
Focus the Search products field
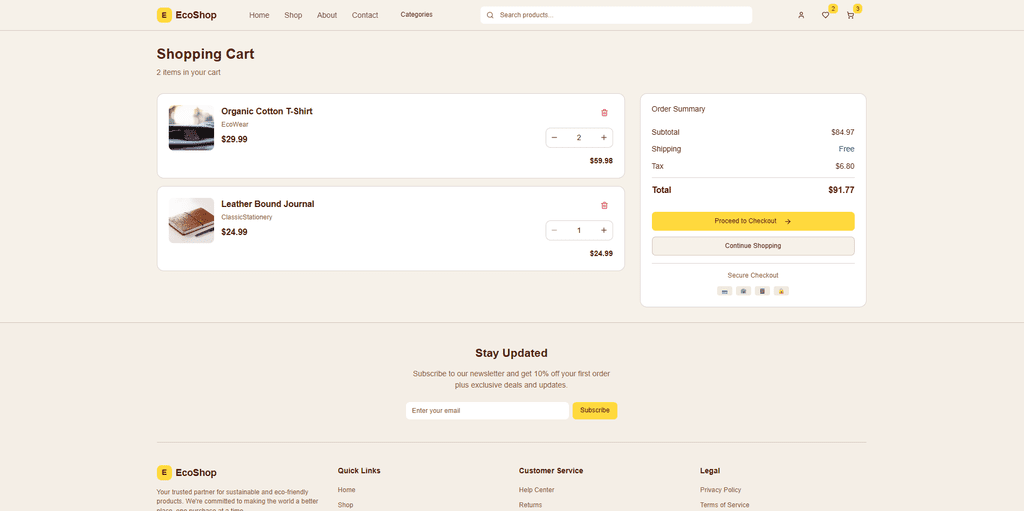[x=616, y=15]
